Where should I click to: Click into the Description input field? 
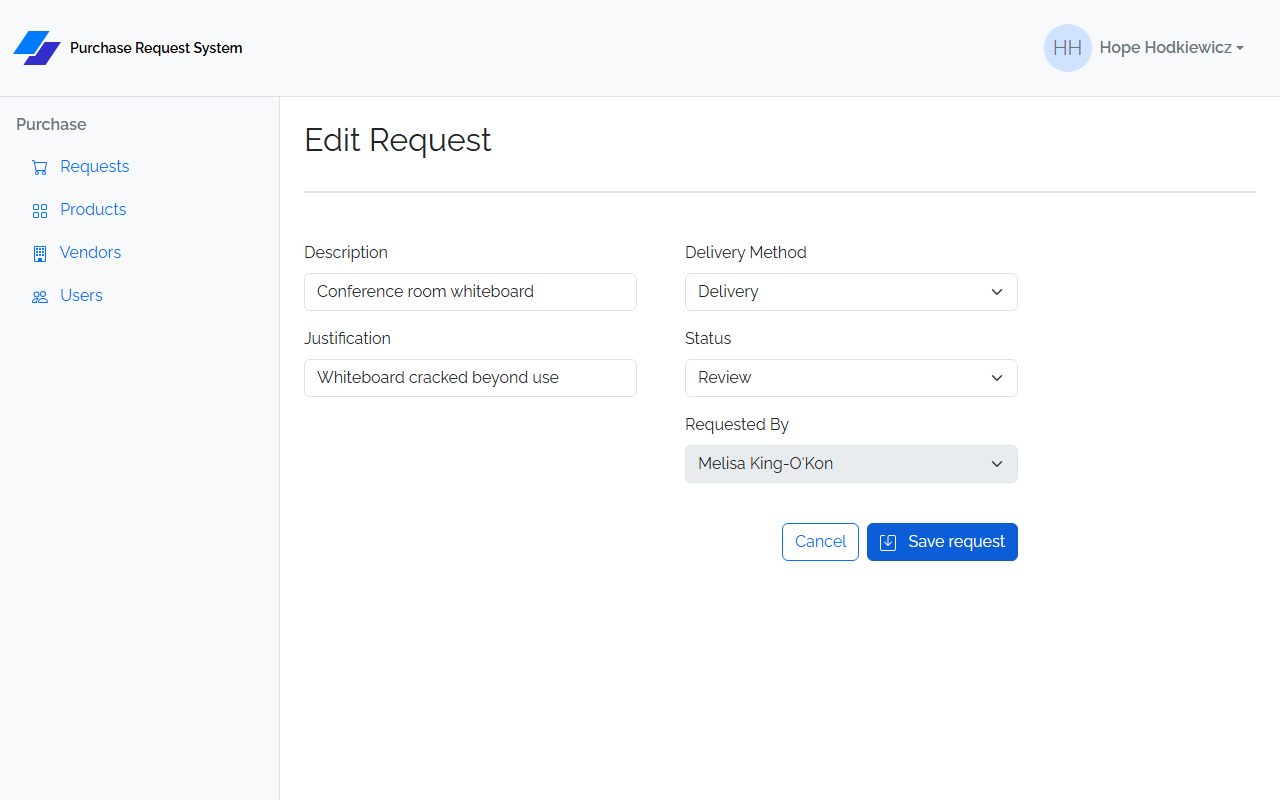pyautogui.click(x=470, y=292)
